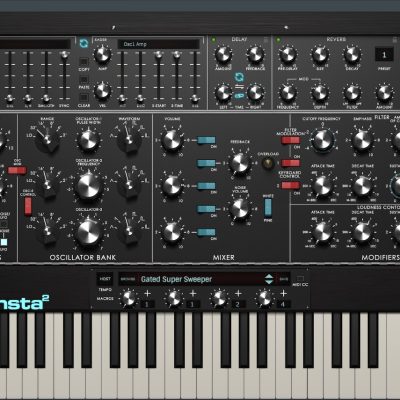Click the Copy button
Screen dimensions: 400x400
pyautogui.click(x=84, y=62)
